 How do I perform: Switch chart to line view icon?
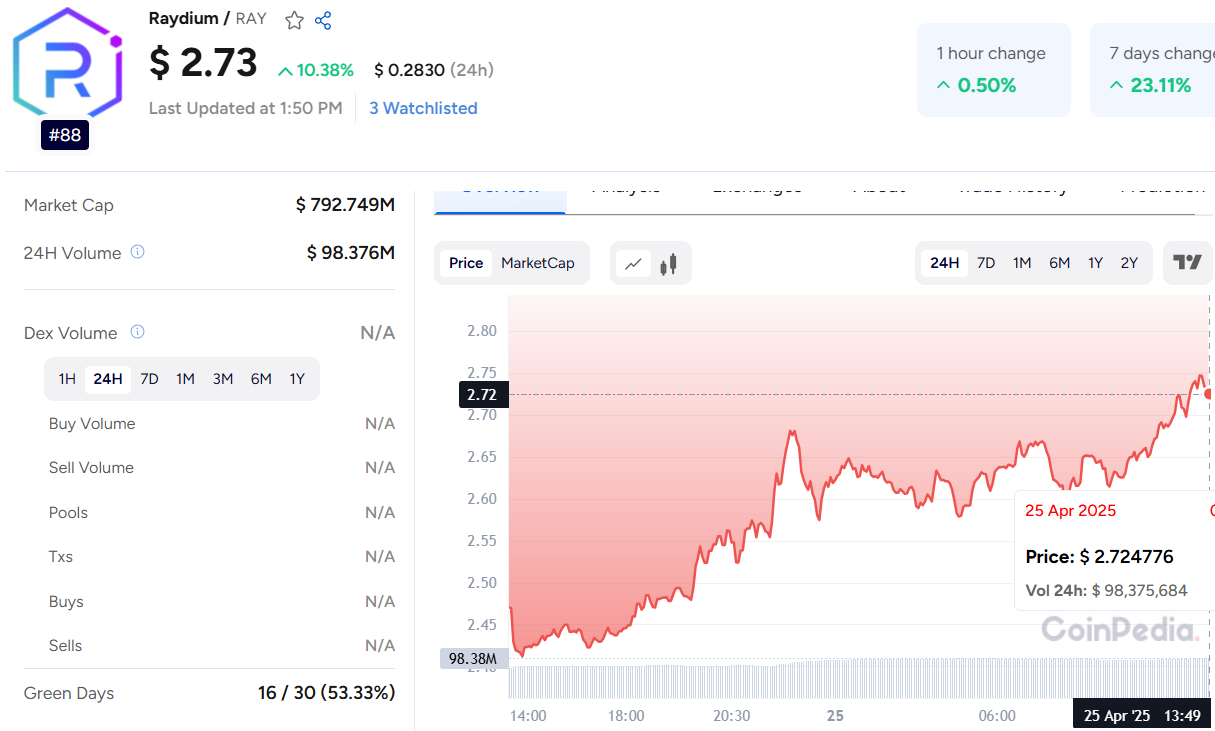pyautogui.click(x=633, y=264)
